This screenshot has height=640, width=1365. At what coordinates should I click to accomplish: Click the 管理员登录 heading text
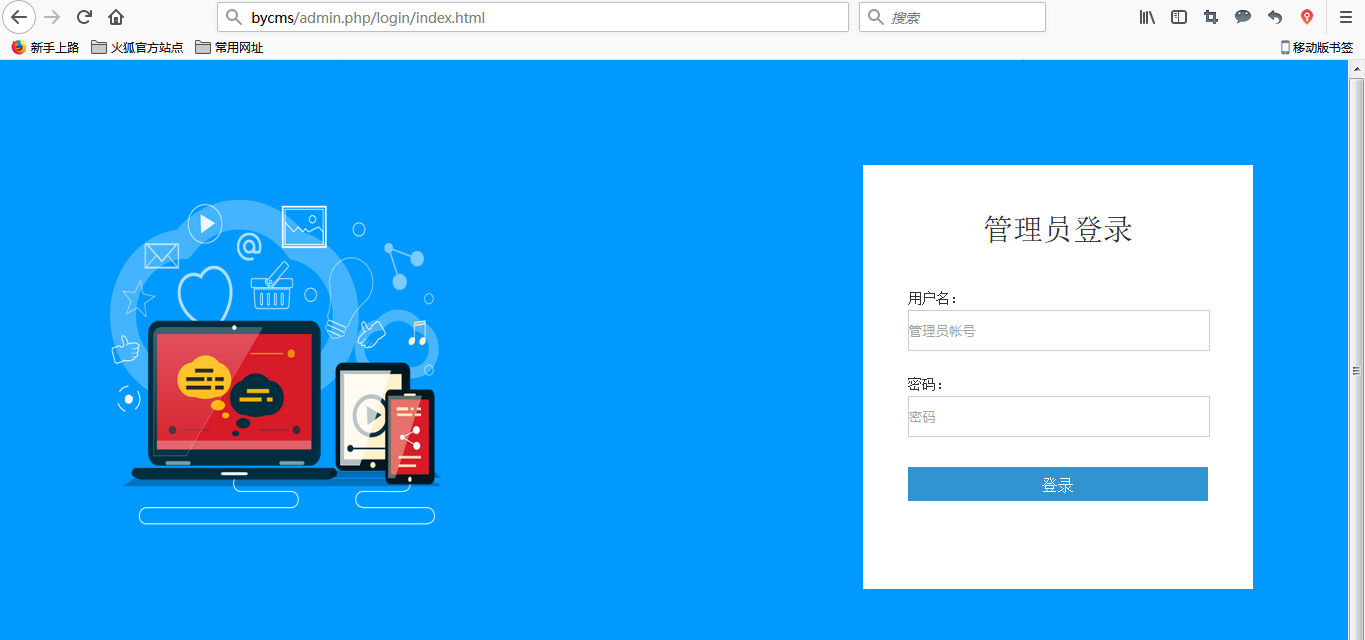1058,229
